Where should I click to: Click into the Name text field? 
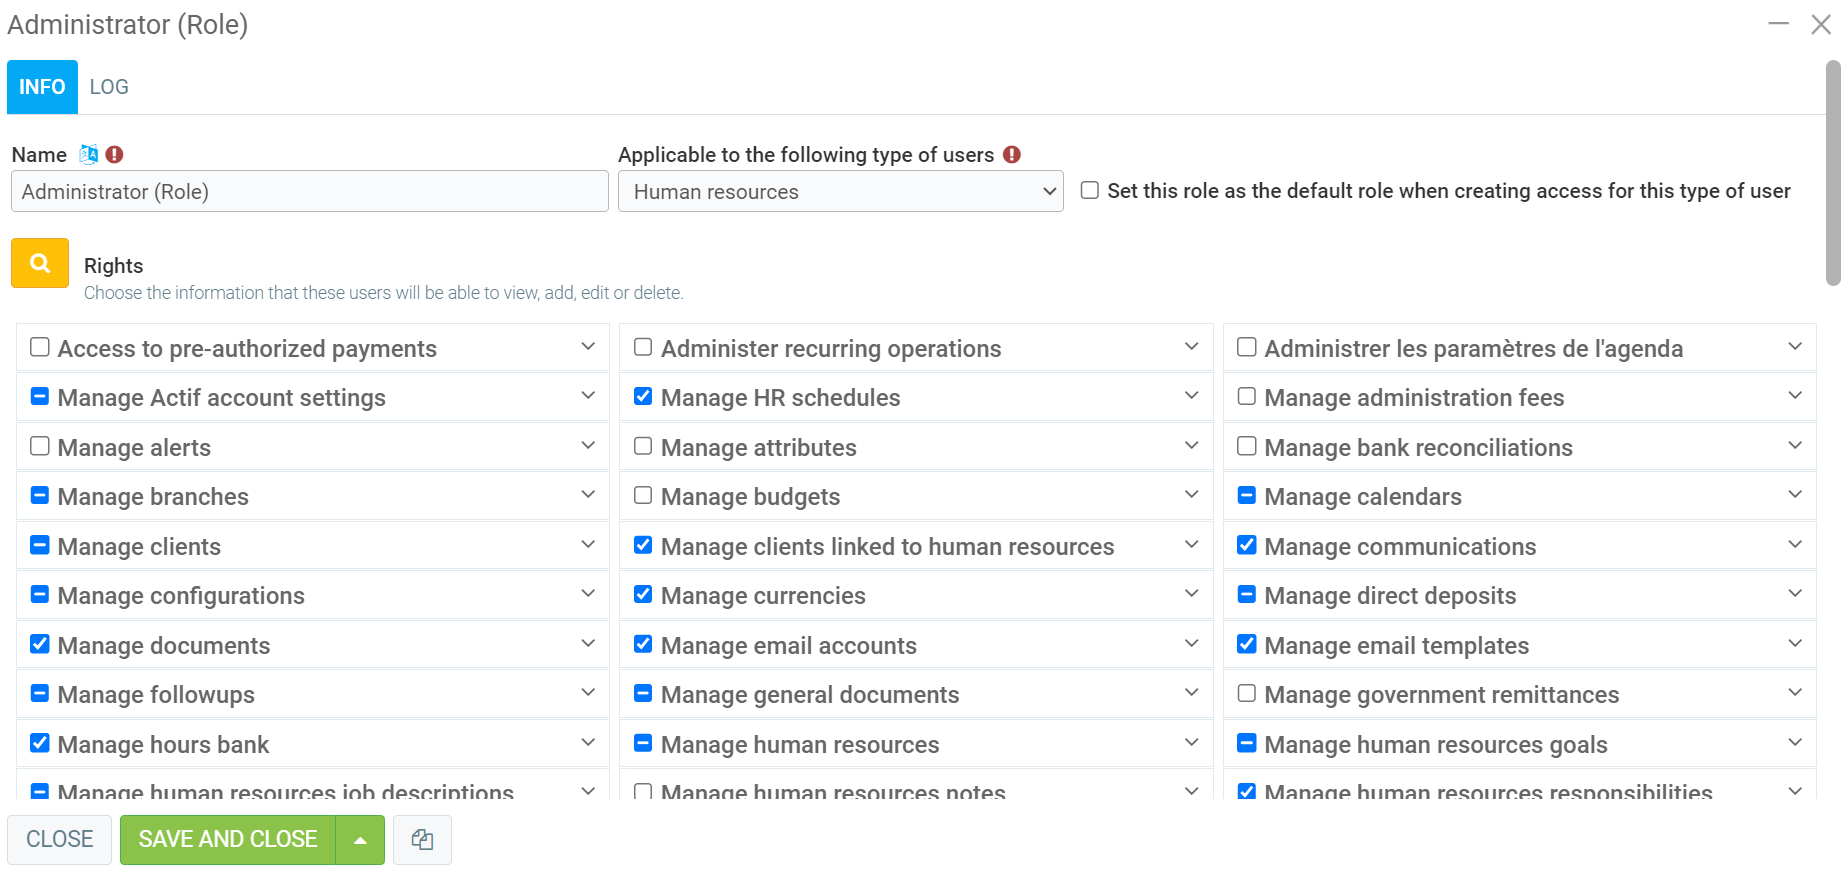click(x=310, y=191)
